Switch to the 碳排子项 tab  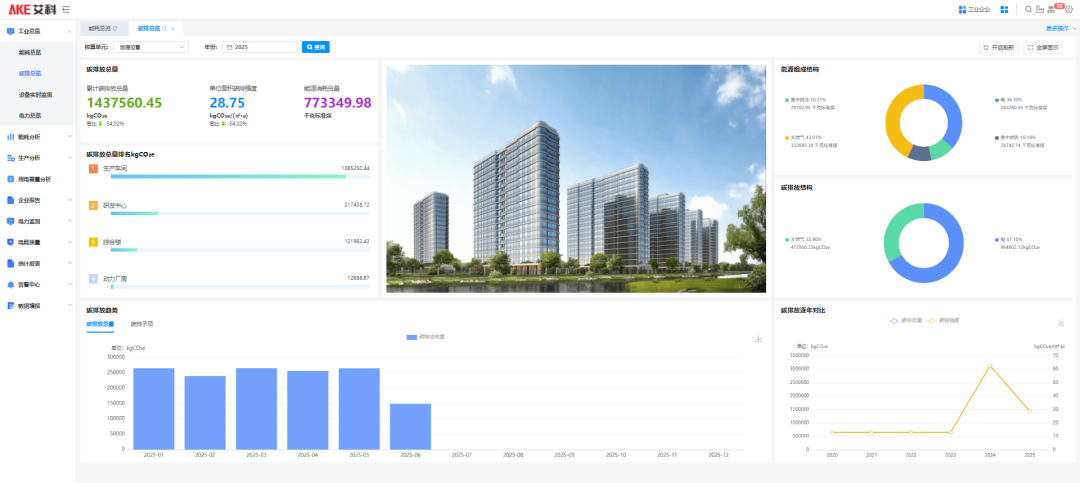142,324
